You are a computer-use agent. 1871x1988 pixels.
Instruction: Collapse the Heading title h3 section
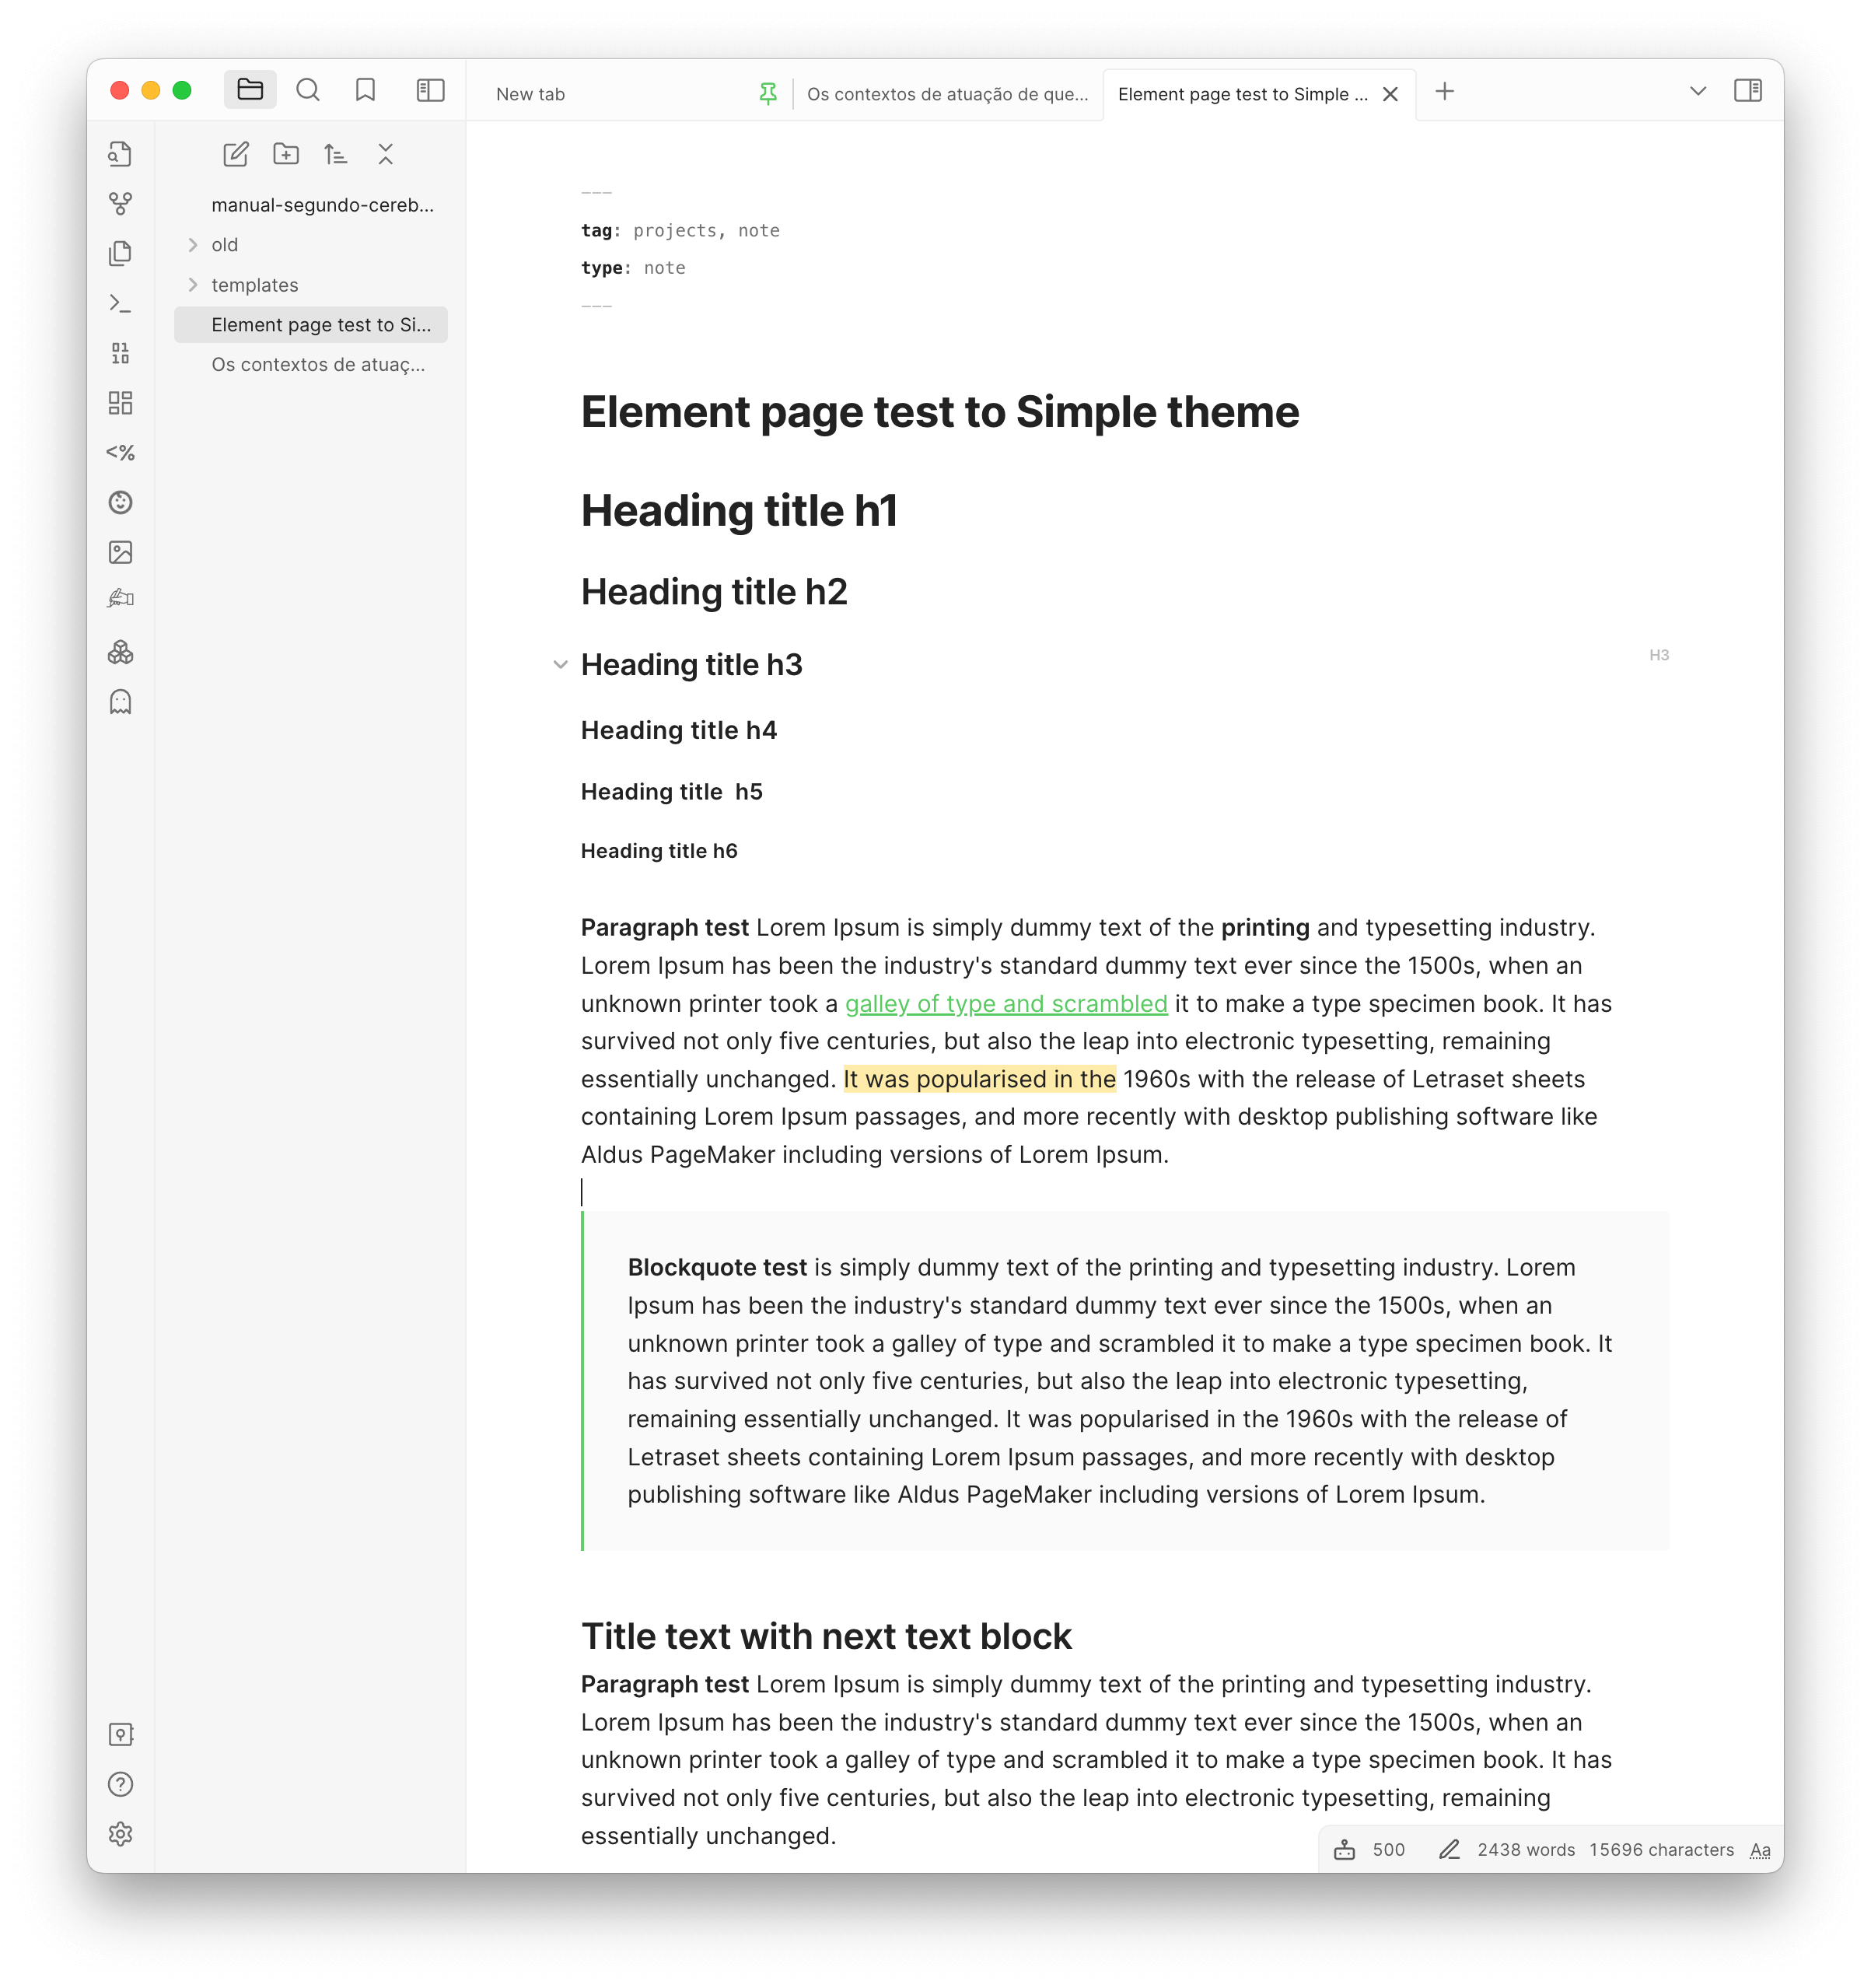[560, 665]
